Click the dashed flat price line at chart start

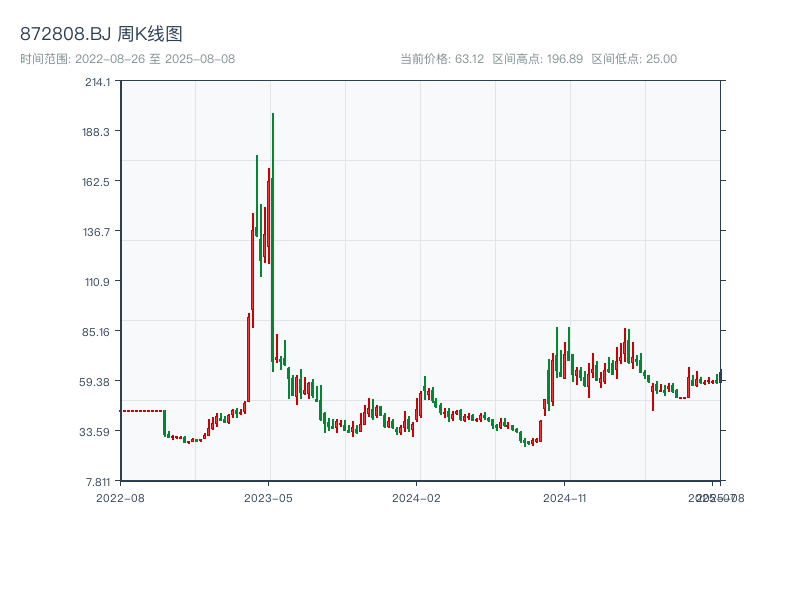point(140,408)
